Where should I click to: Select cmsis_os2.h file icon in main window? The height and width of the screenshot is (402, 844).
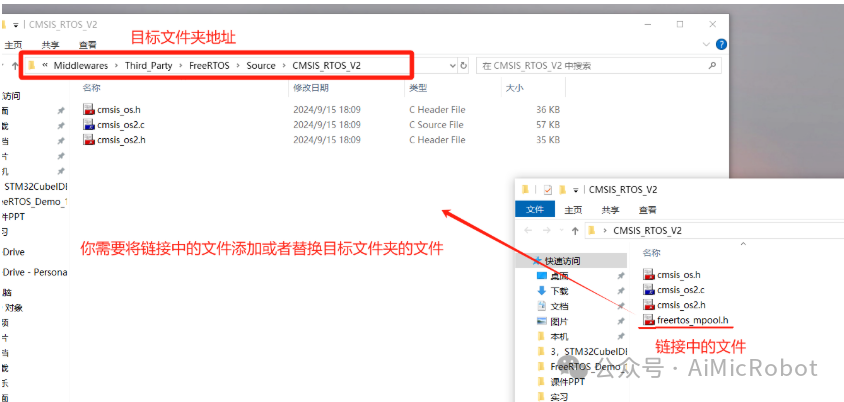coord(89,139)
